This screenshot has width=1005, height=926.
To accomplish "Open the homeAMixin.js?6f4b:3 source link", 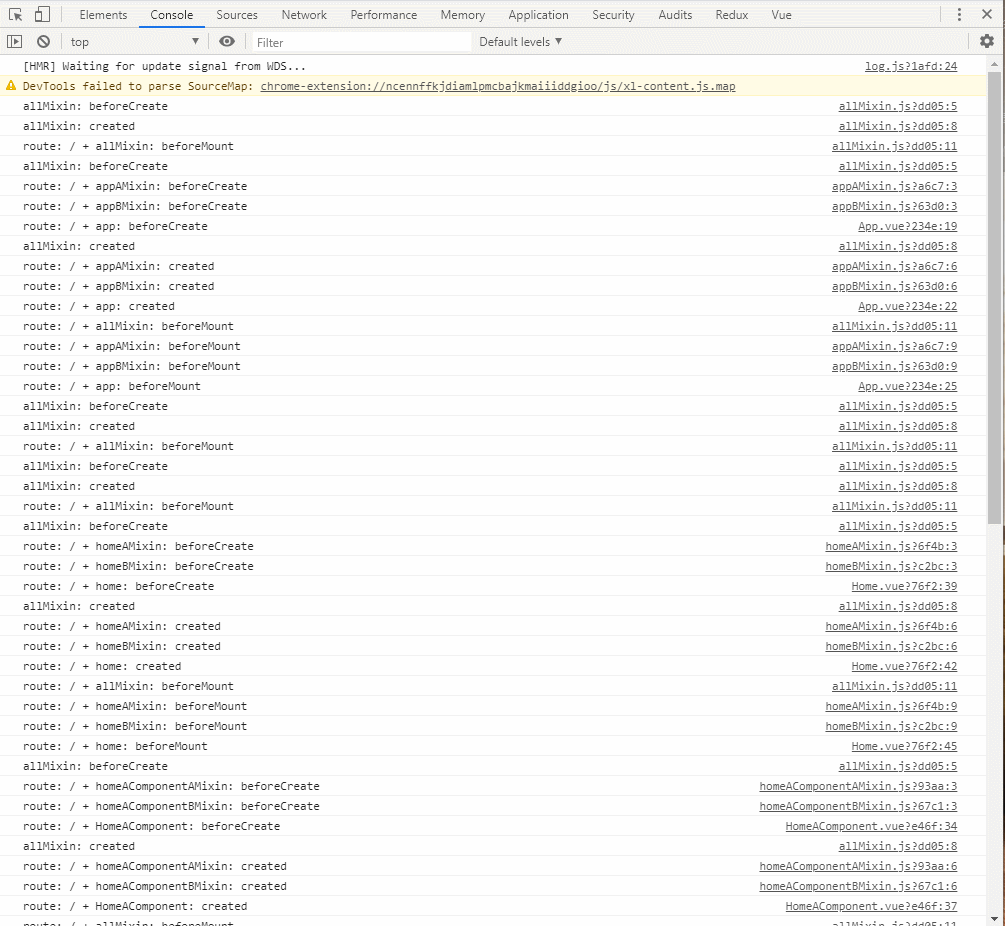I will [x=891, y=546].
